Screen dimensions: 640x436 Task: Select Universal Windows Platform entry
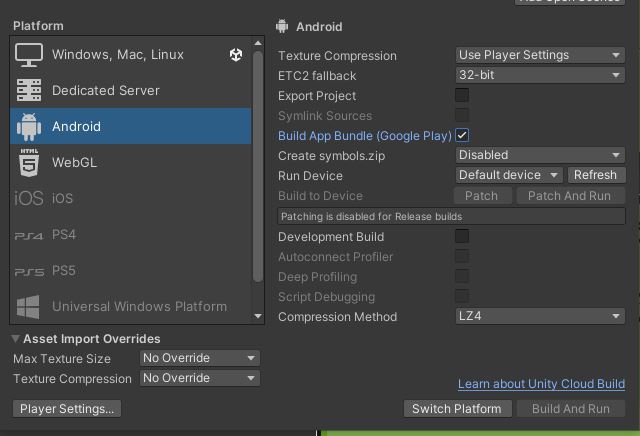point(131,306)
